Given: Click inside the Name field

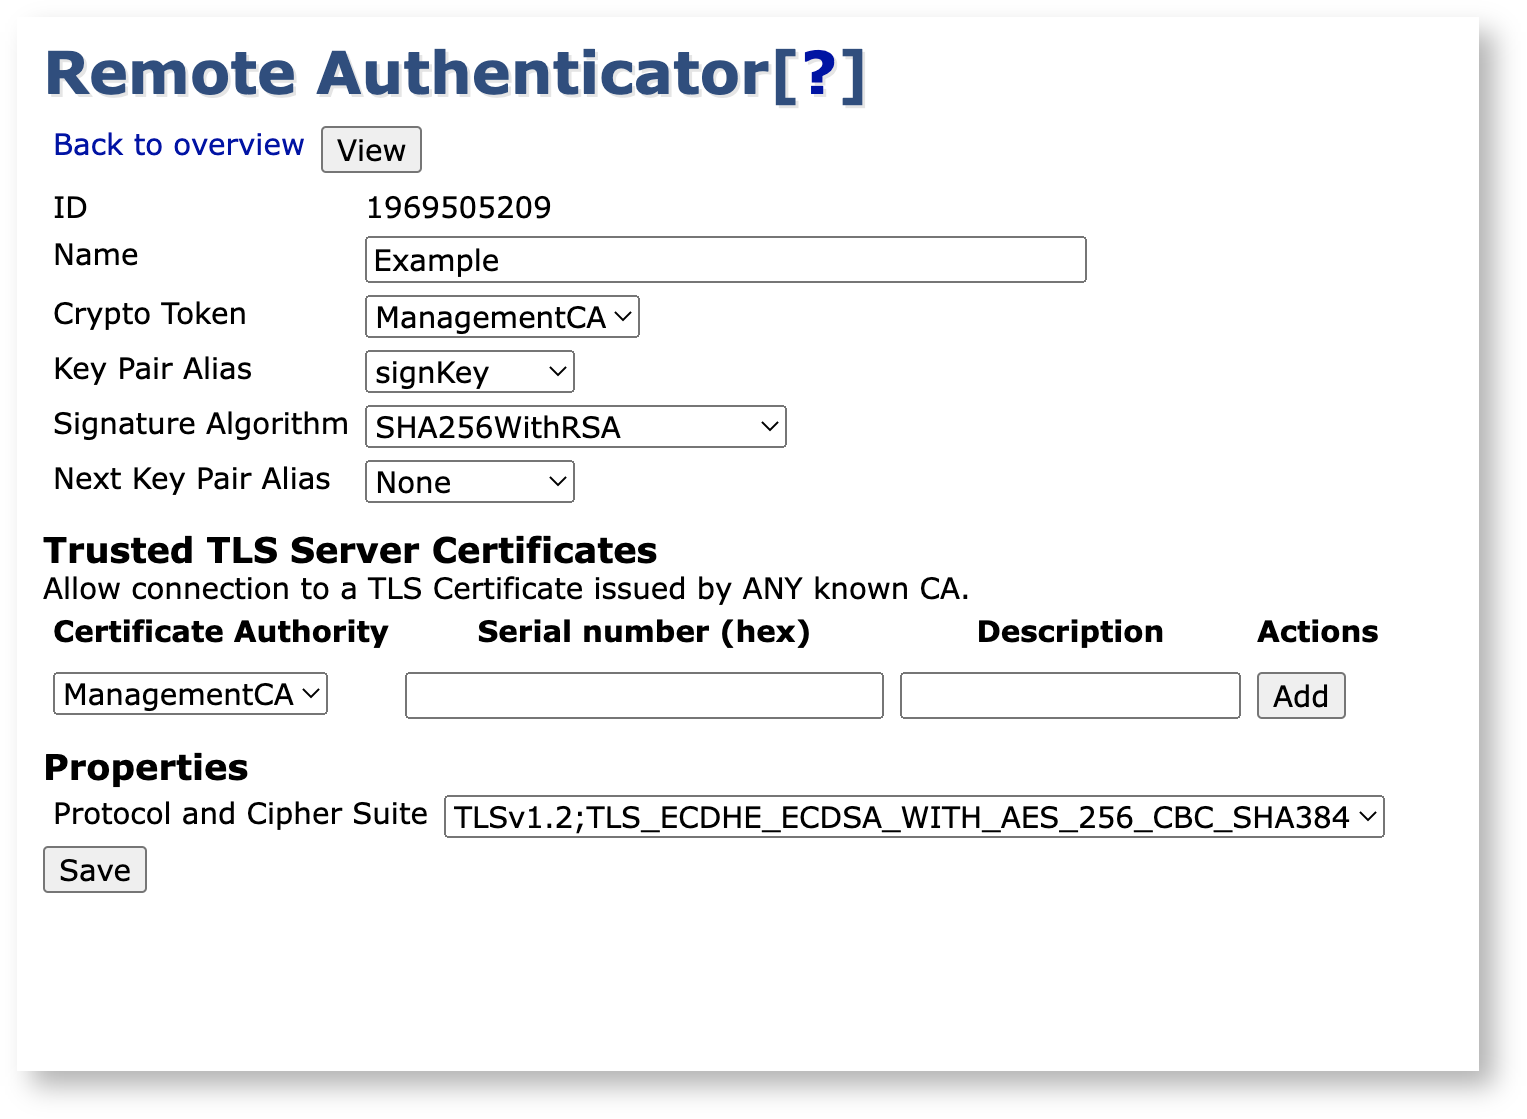Looking at the screenshot, I should pyautogui.click(x=725, y=259).
